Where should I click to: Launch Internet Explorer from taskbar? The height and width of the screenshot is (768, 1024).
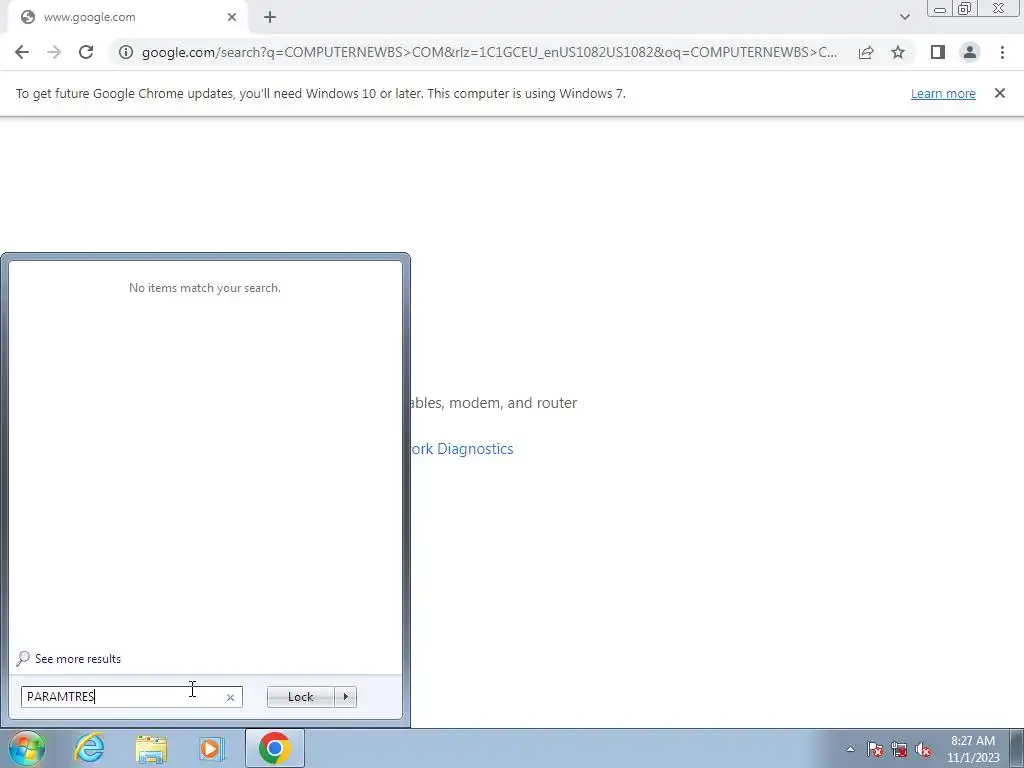click(89, 748)
